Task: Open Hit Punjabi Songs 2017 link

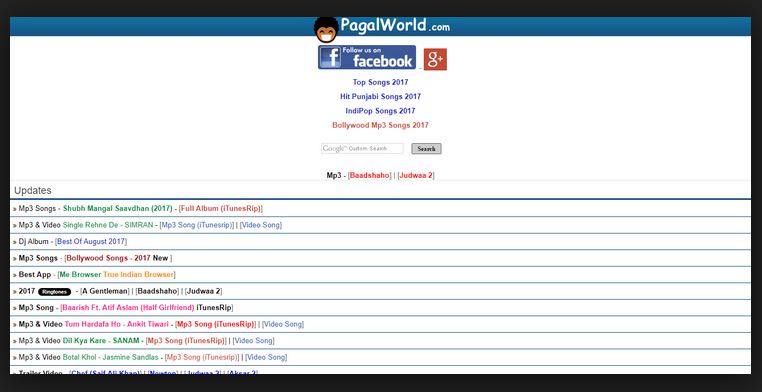Action: click(x=381, y=96)
